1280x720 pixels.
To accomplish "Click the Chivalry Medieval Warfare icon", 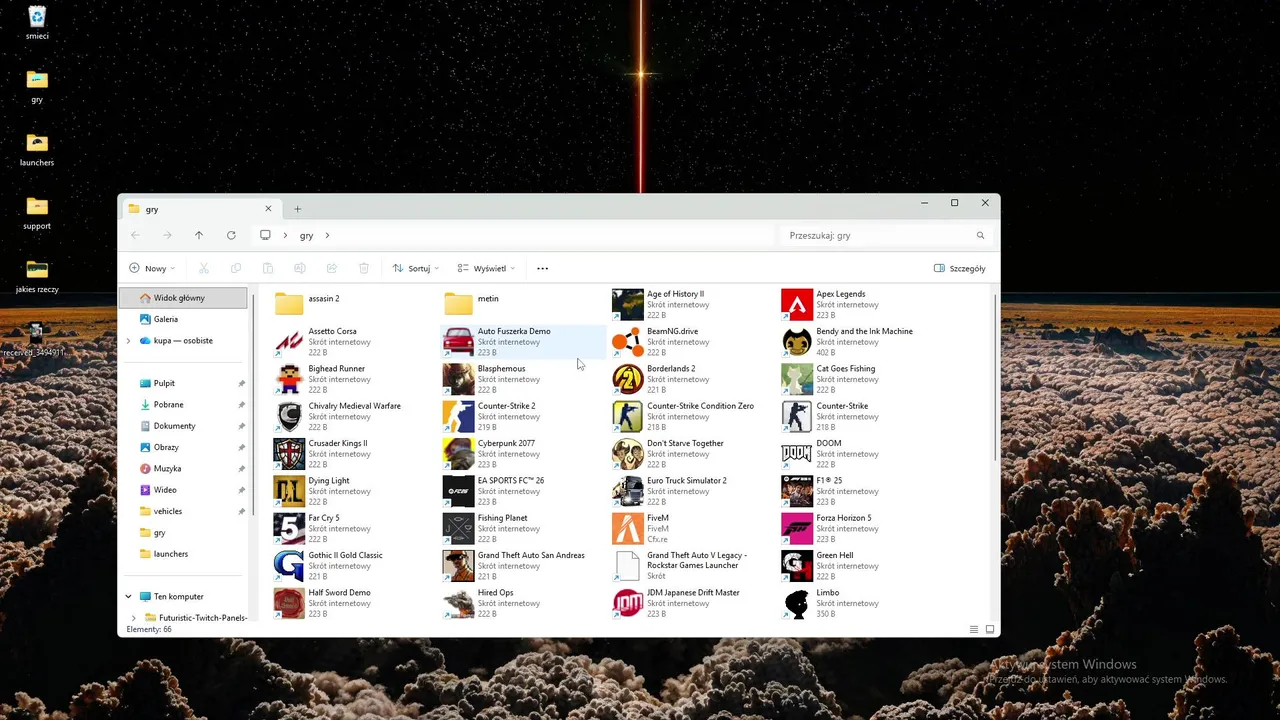I will [x=289, y=416].
